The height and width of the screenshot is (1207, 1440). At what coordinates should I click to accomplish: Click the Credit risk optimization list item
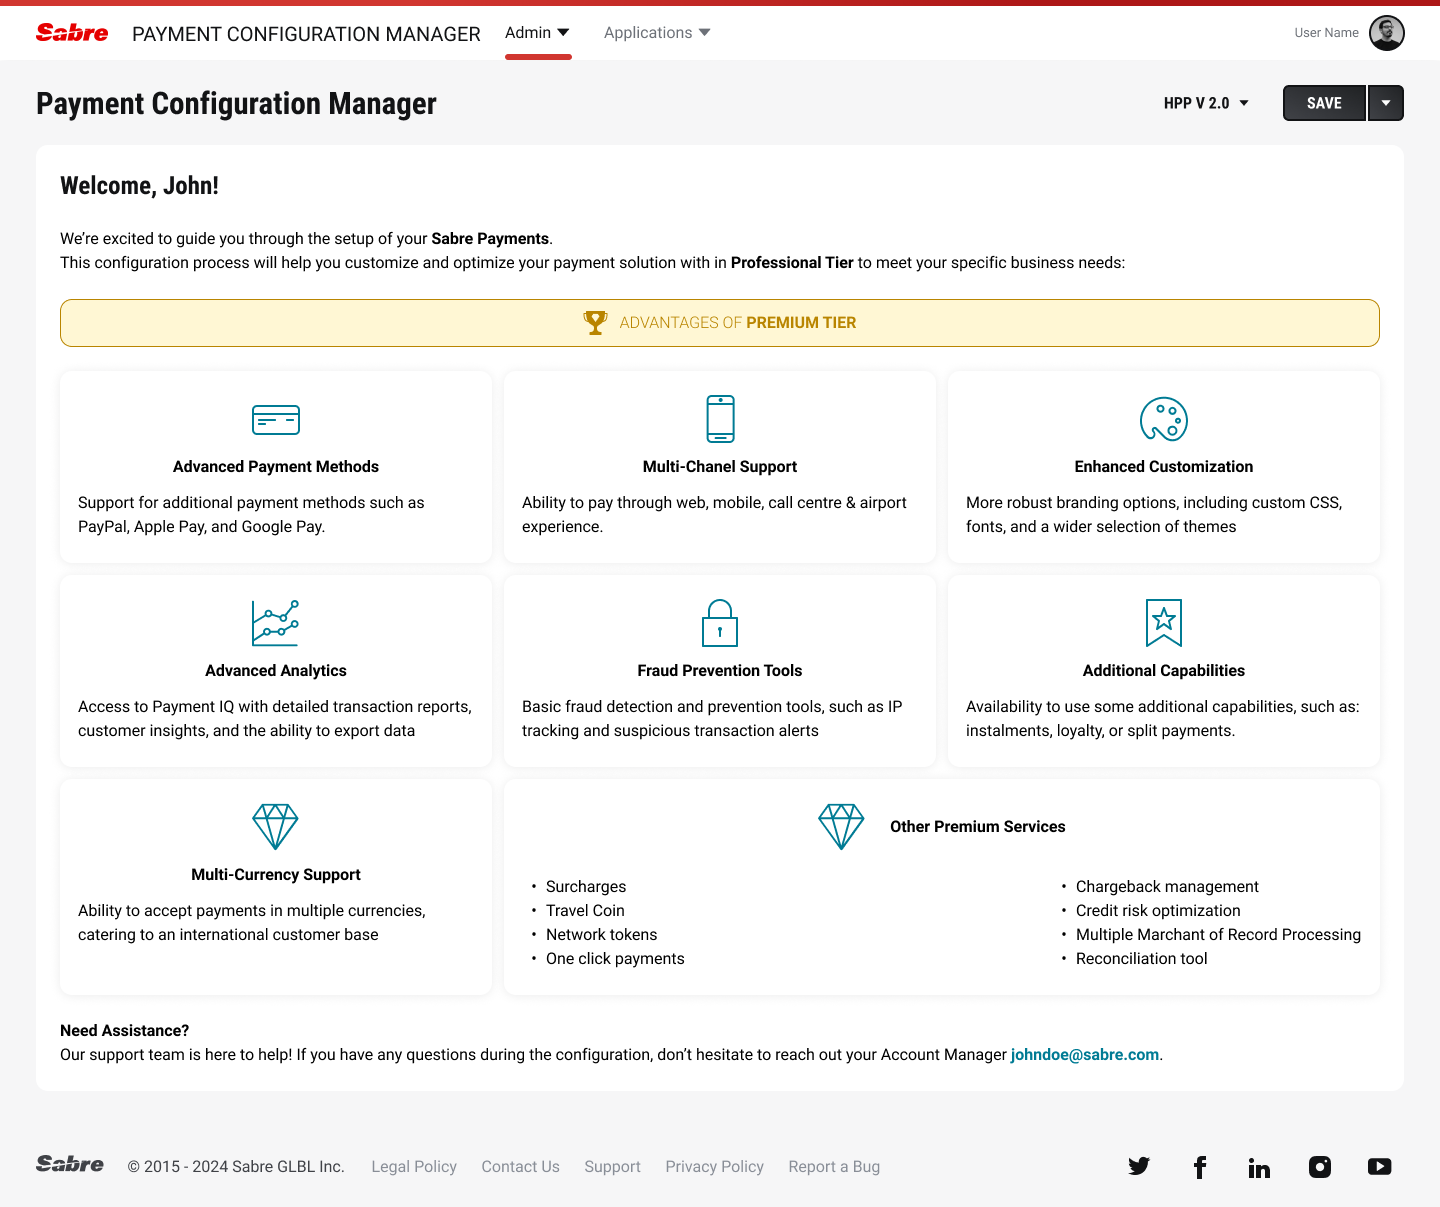(1158, 911)
